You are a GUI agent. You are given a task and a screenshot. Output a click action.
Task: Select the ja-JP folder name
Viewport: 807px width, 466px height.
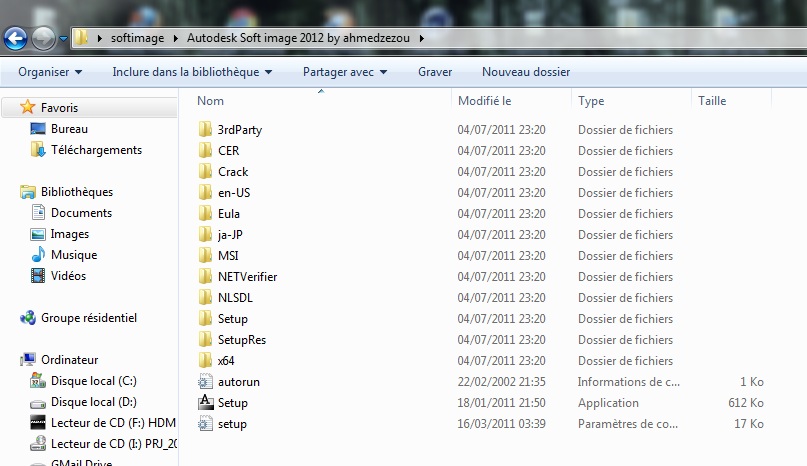230,235
